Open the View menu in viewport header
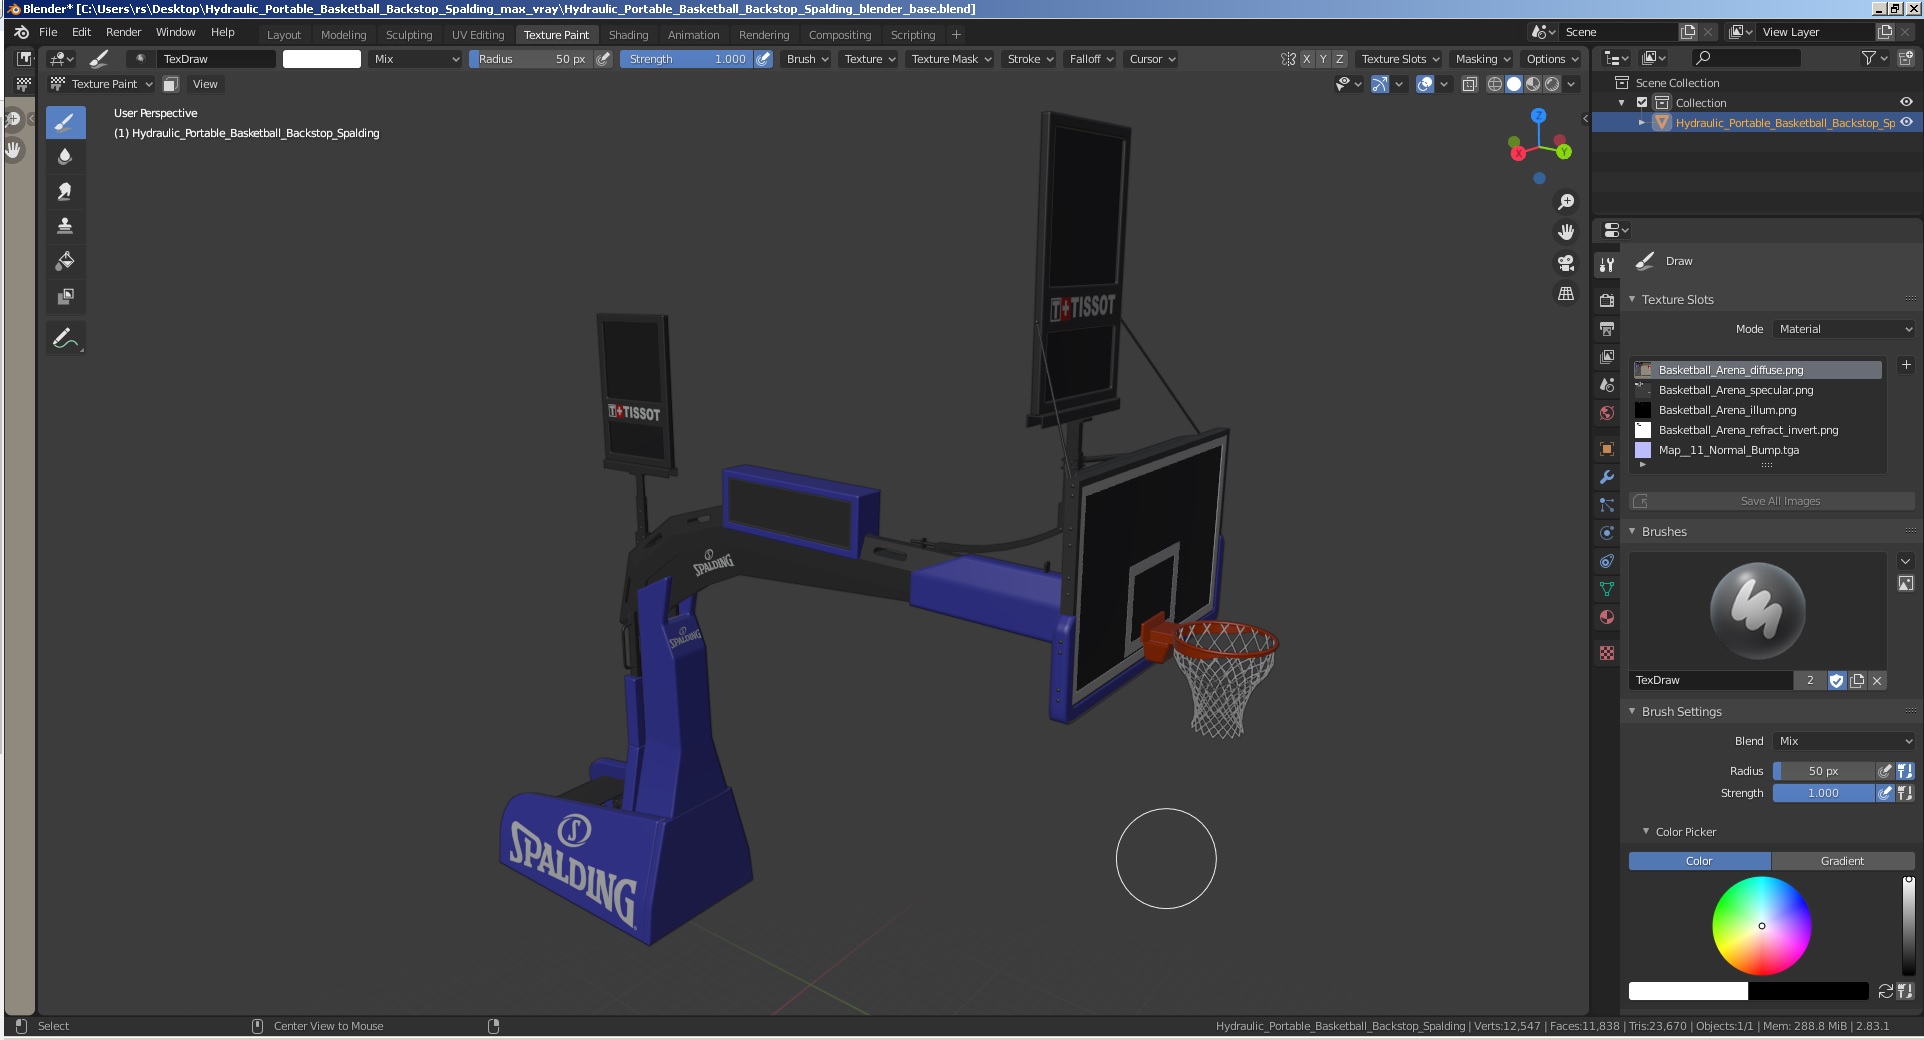1924x1040 pixels. (x=205, y=84)
